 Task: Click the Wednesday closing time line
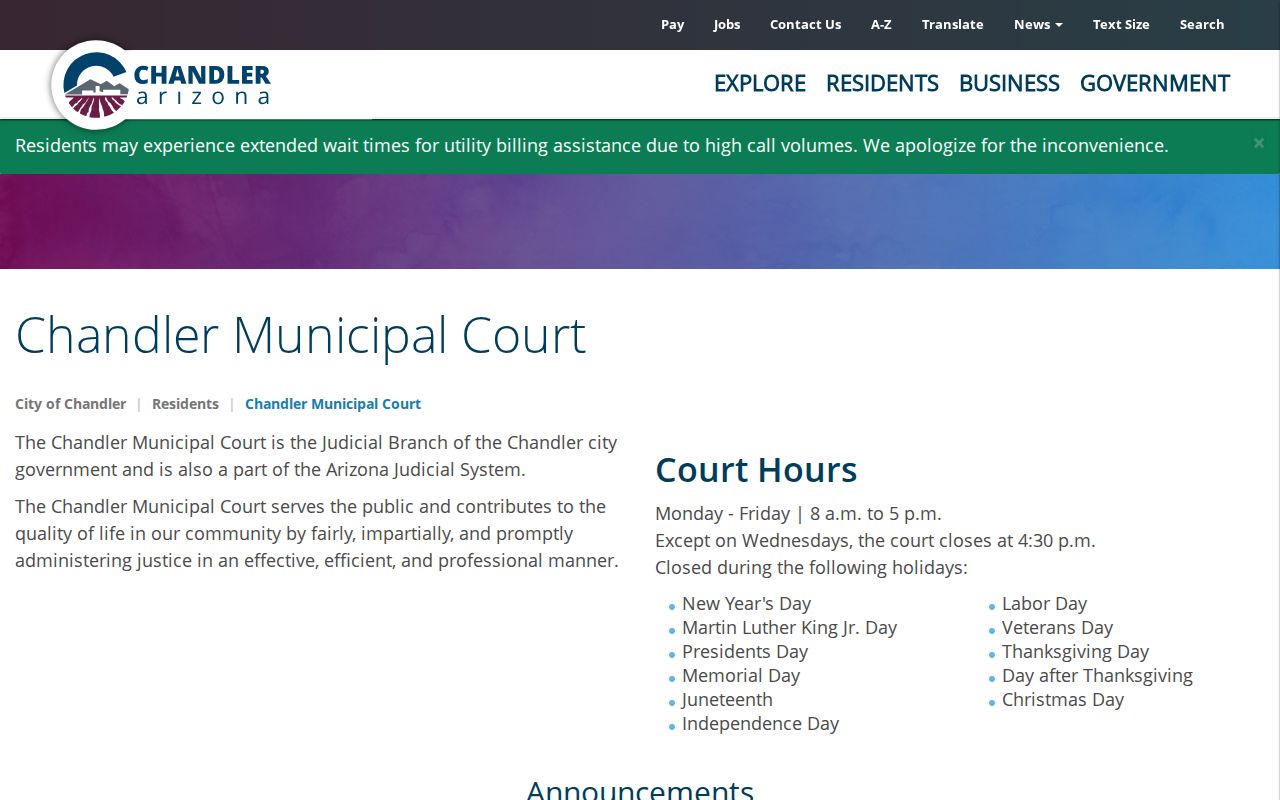coord(875,541)
